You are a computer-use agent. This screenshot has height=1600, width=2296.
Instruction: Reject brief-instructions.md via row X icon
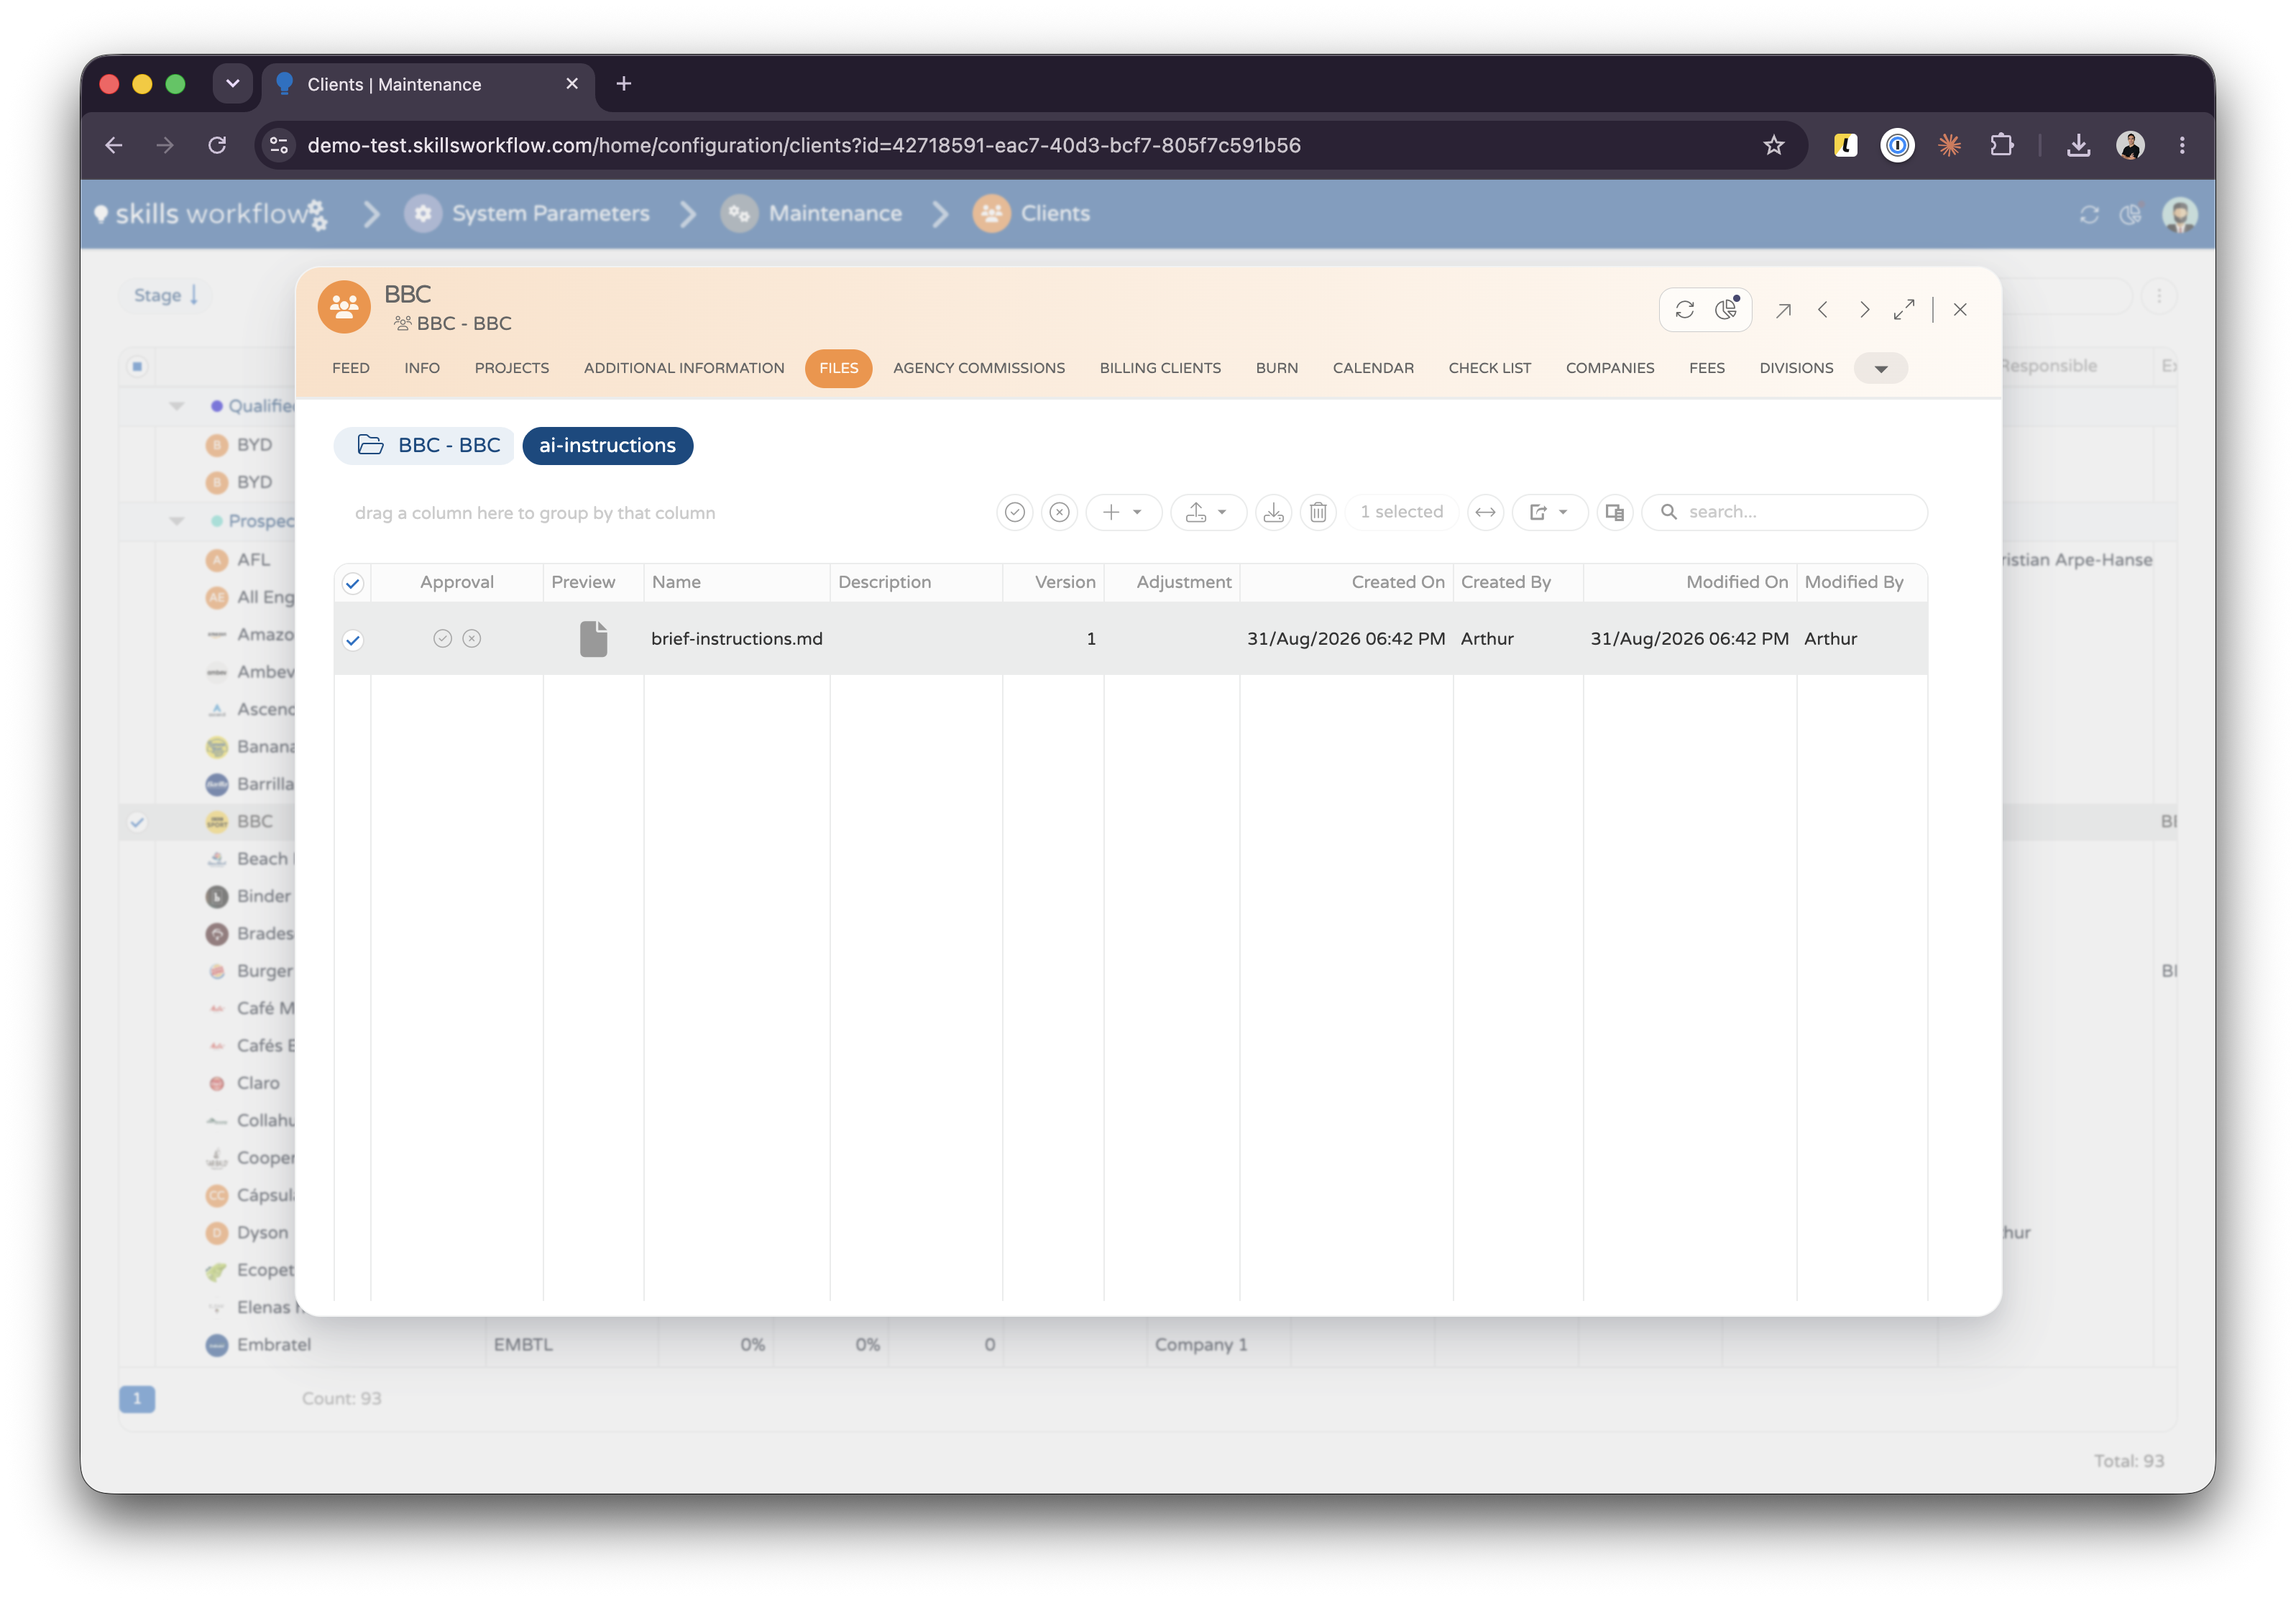(472, 638)
